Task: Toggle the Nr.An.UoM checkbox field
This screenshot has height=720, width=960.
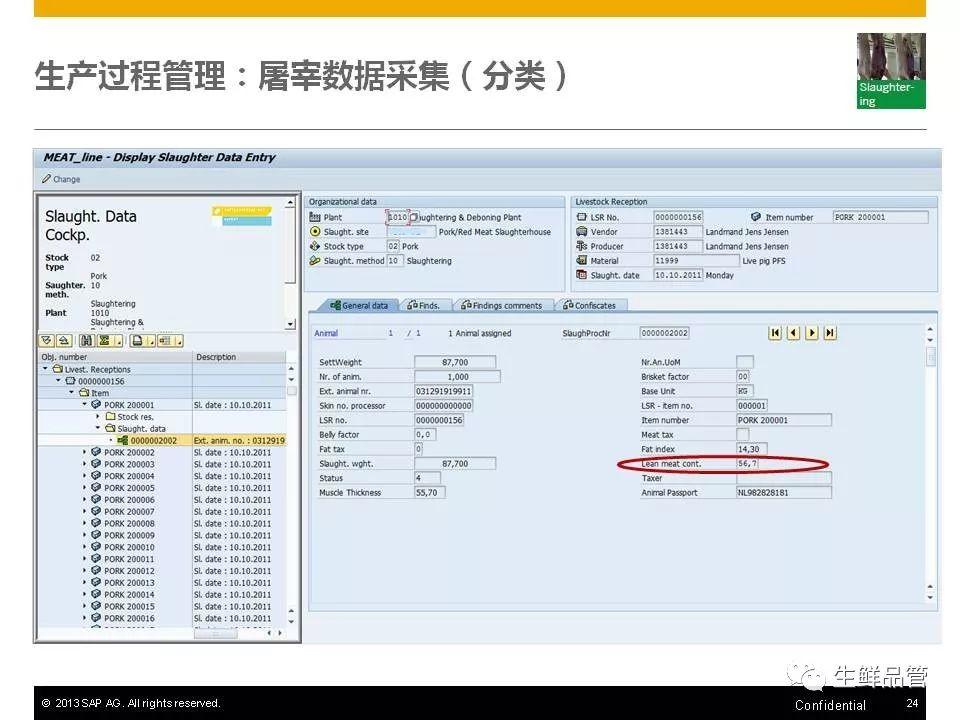Action: (x=744, y=362)
